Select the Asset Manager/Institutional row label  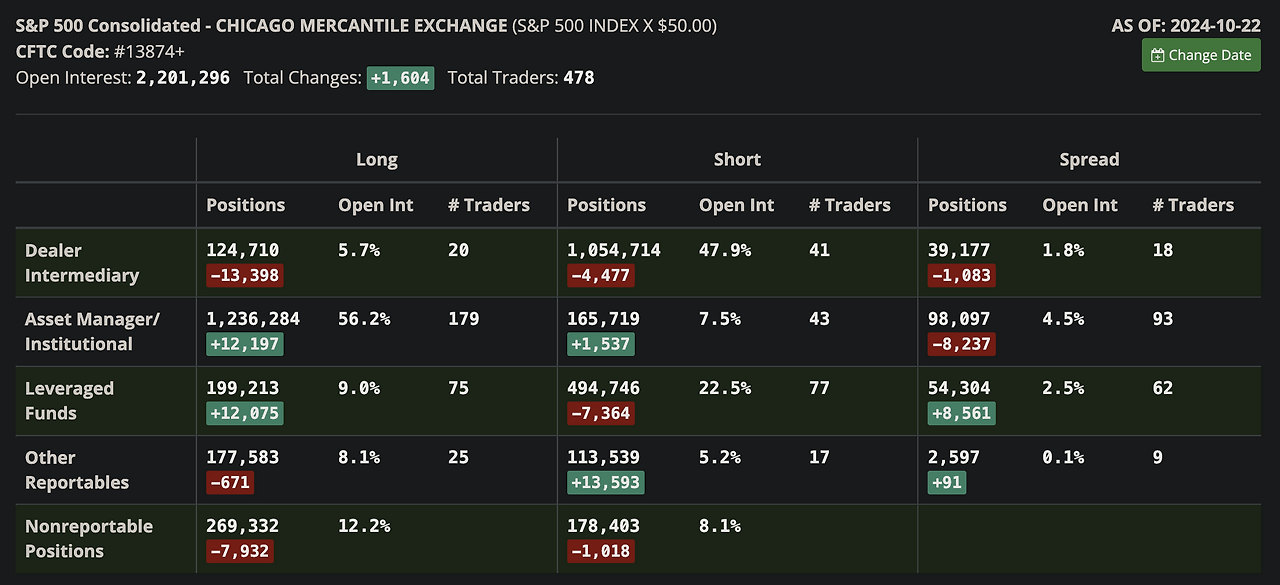[x=92, y=331]
